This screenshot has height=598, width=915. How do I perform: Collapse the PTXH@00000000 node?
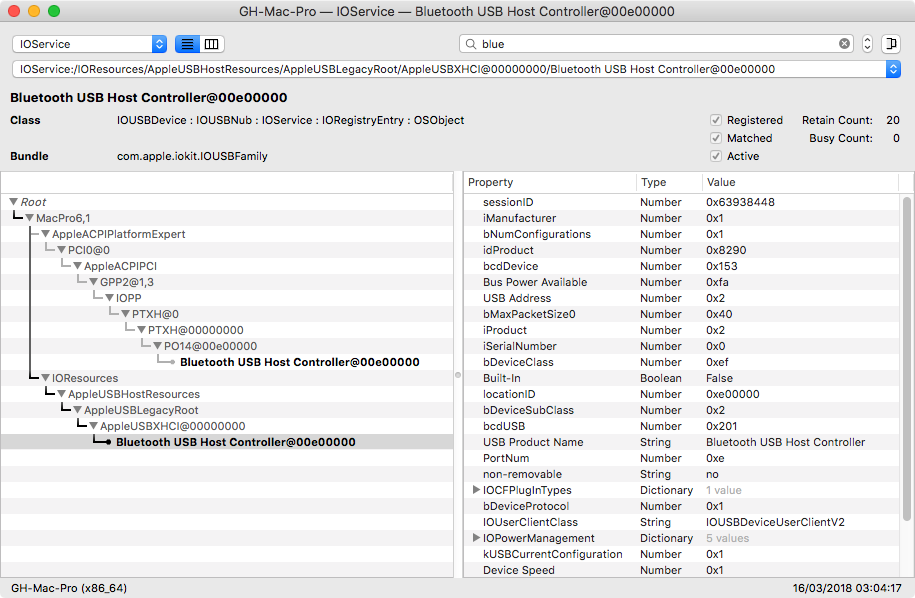141,330
